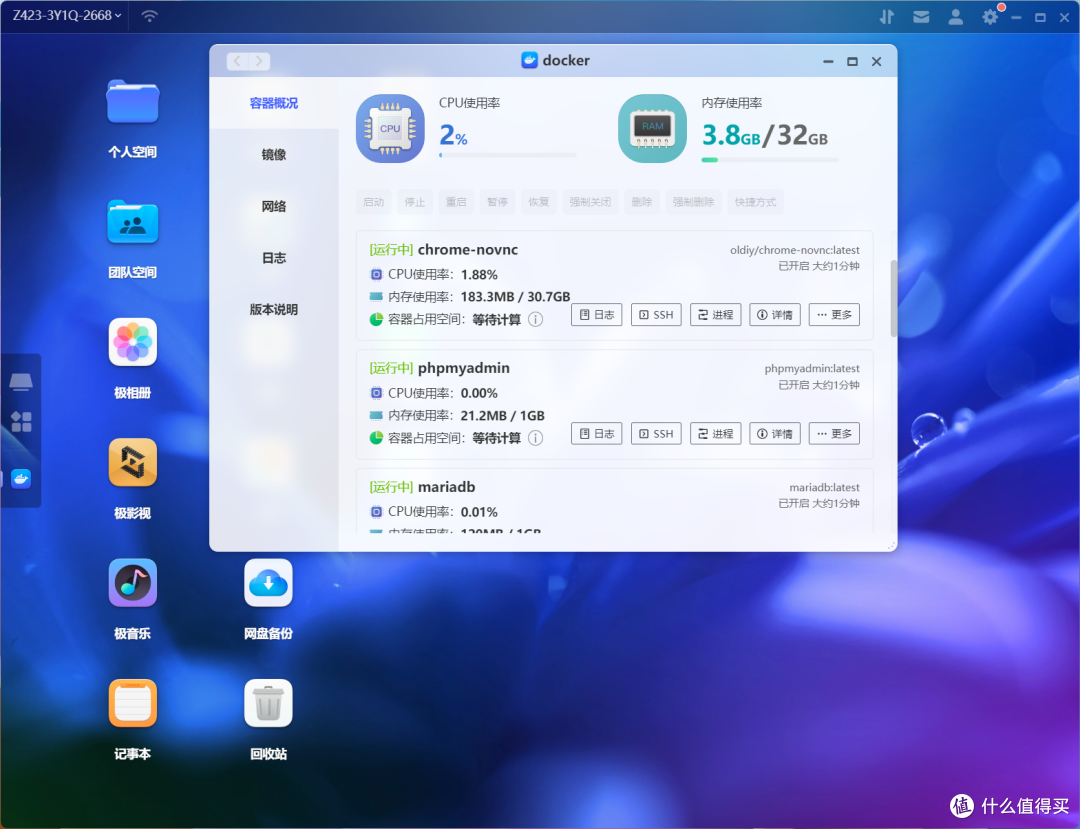The image size is (1080, 829).
Task: Switch to the 镜像 images tab
Action: (274, 155)
